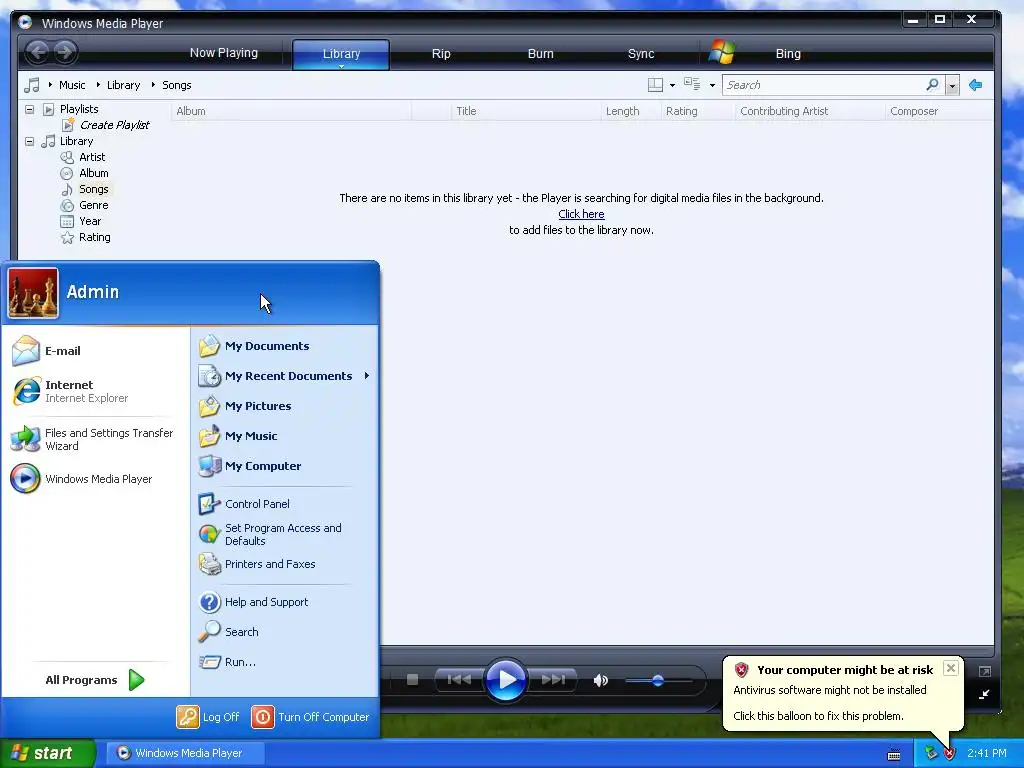This screenshot has width=1024, height=768.
Task: Collapse the Playlists tree node
Action: point(29,109)
